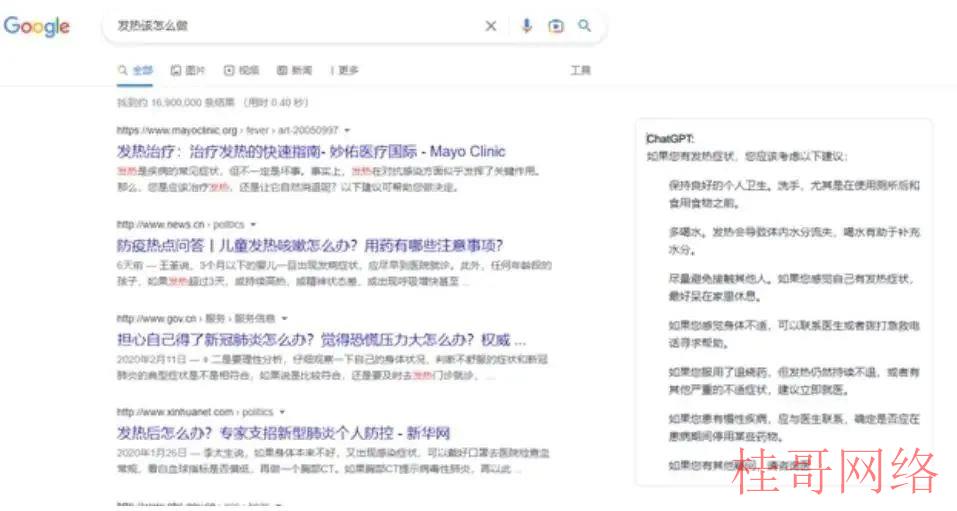Expand the news.cn URL dropdown arrow
Screen dimensions: 957x511
pos(253,225)
